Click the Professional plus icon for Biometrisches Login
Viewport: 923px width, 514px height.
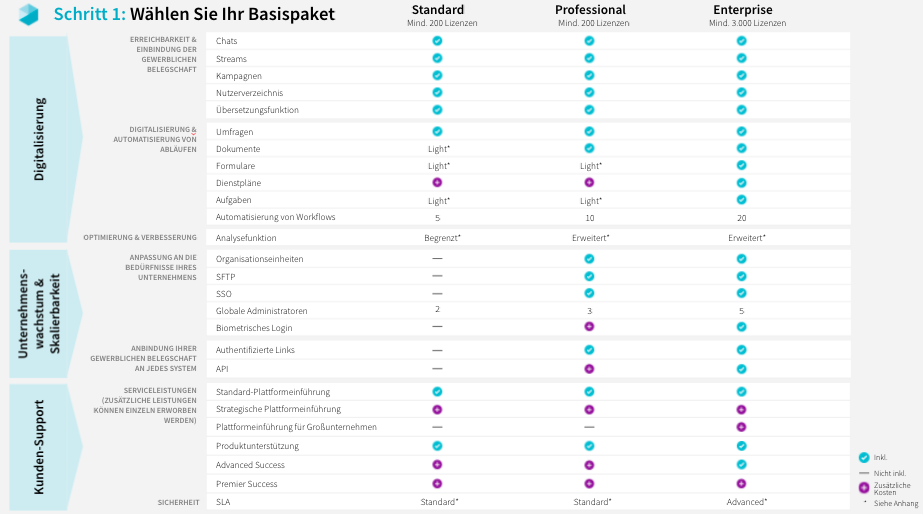click(x=589, y=327)
